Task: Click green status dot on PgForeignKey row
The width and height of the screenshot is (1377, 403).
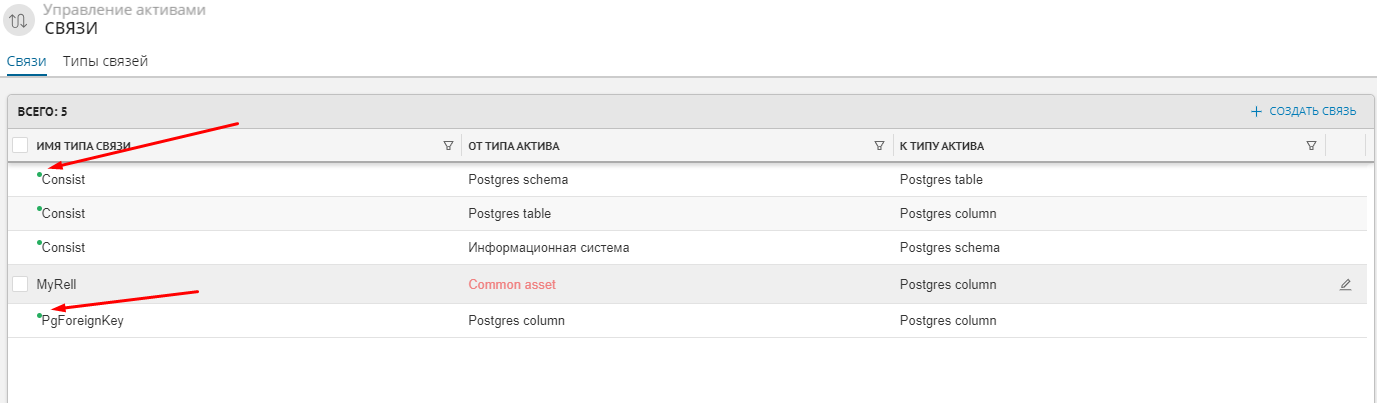Action: click(x=39, y=315)
